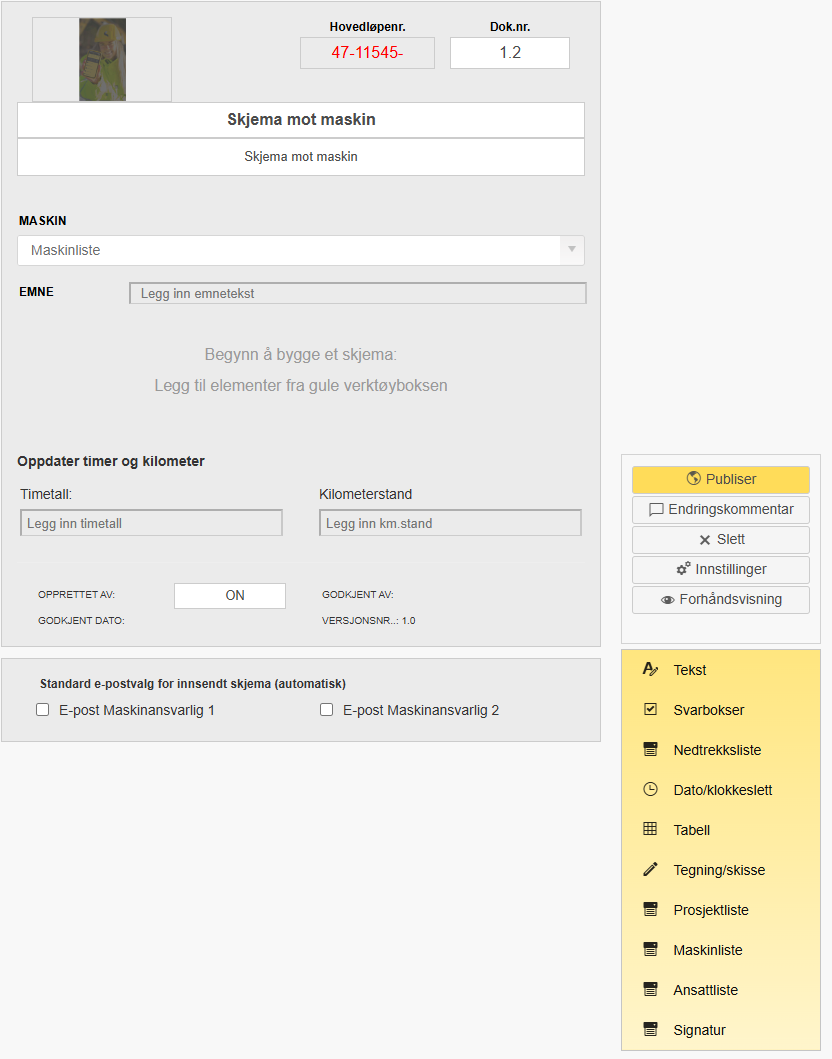Add a Nedtrekksliste element via its icon

(650, 750)
